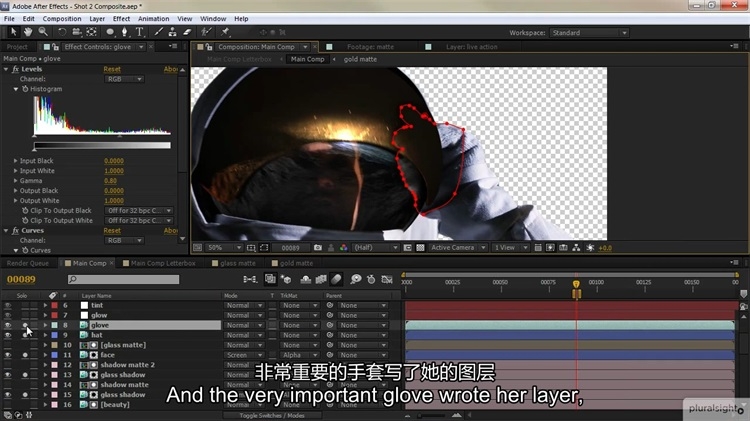
Task: Open viewer magnification 50% dropdown
Action: 224,248
